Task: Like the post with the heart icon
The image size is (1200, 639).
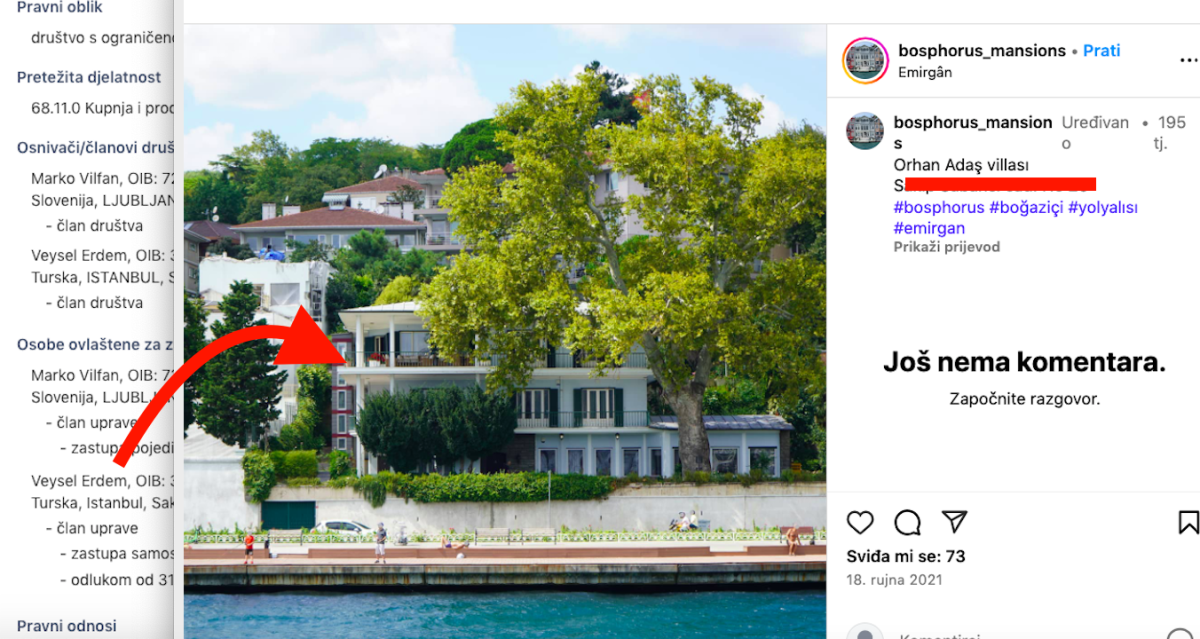Action: pyautogui.click(x=860, y=522)
